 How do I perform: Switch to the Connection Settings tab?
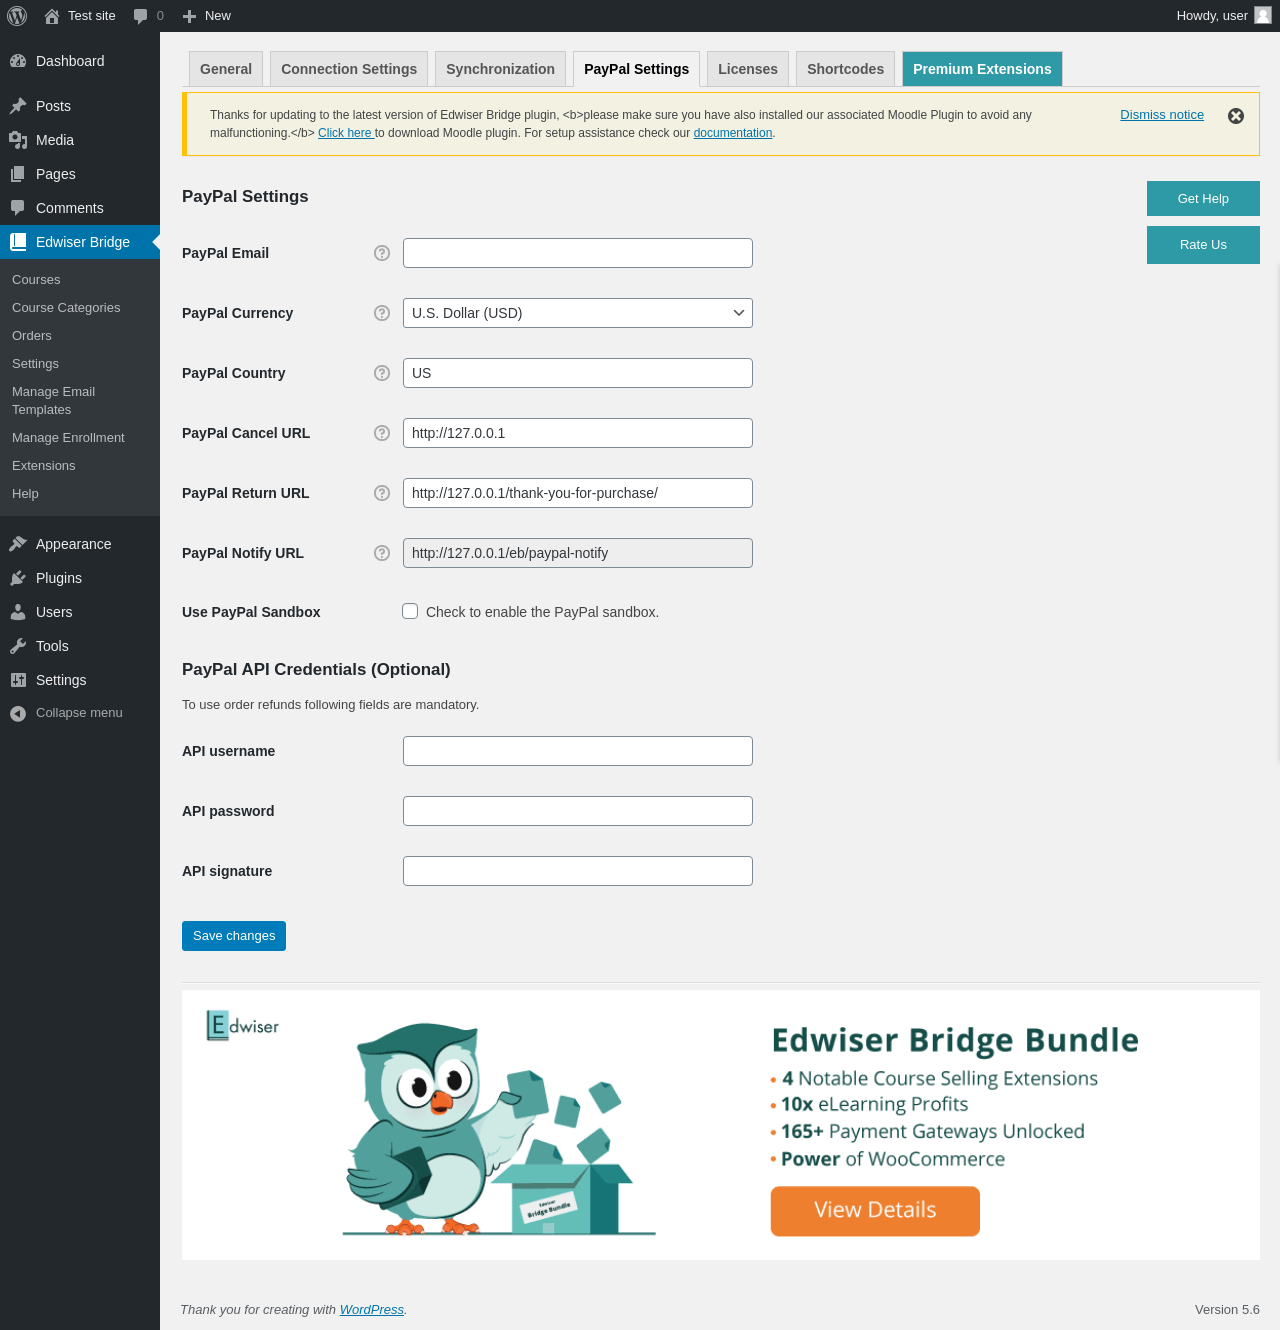(349, 69)
